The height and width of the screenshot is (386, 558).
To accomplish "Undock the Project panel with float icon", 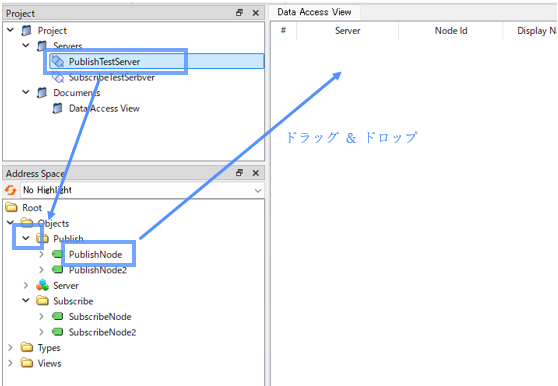I will pos(239,13).
